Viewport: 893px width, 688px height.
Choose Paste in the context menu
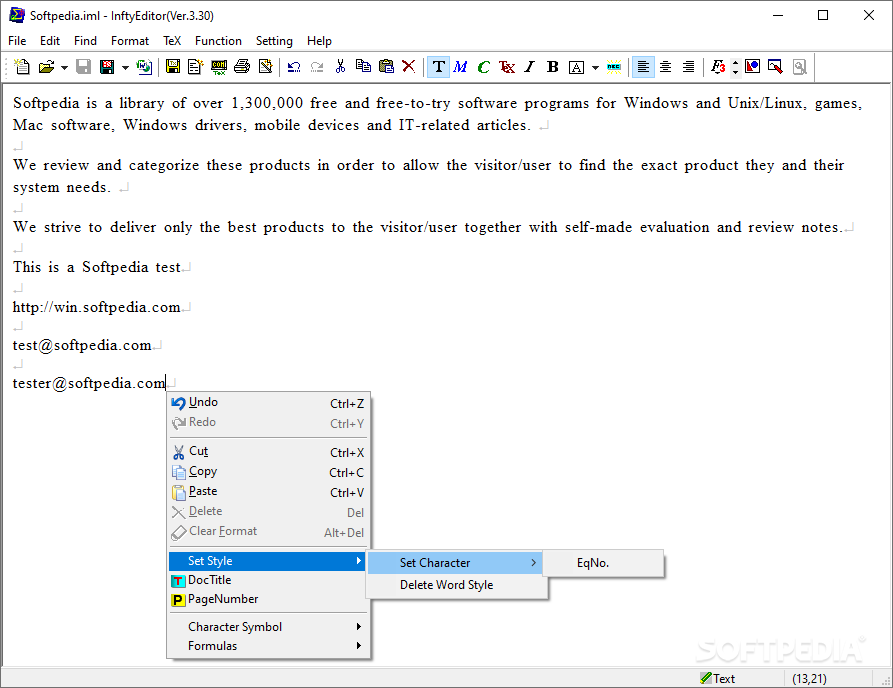tap(268, 492)
